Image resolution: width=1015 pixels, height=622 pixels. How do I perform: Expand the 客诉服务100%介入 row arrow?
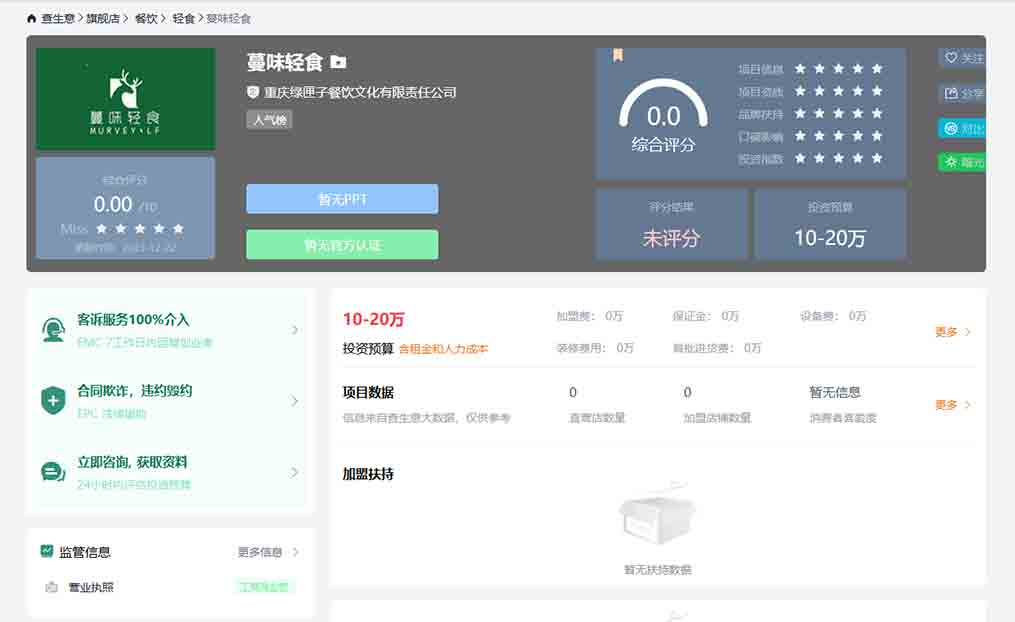pyautogui.click(x=294, y=330)
